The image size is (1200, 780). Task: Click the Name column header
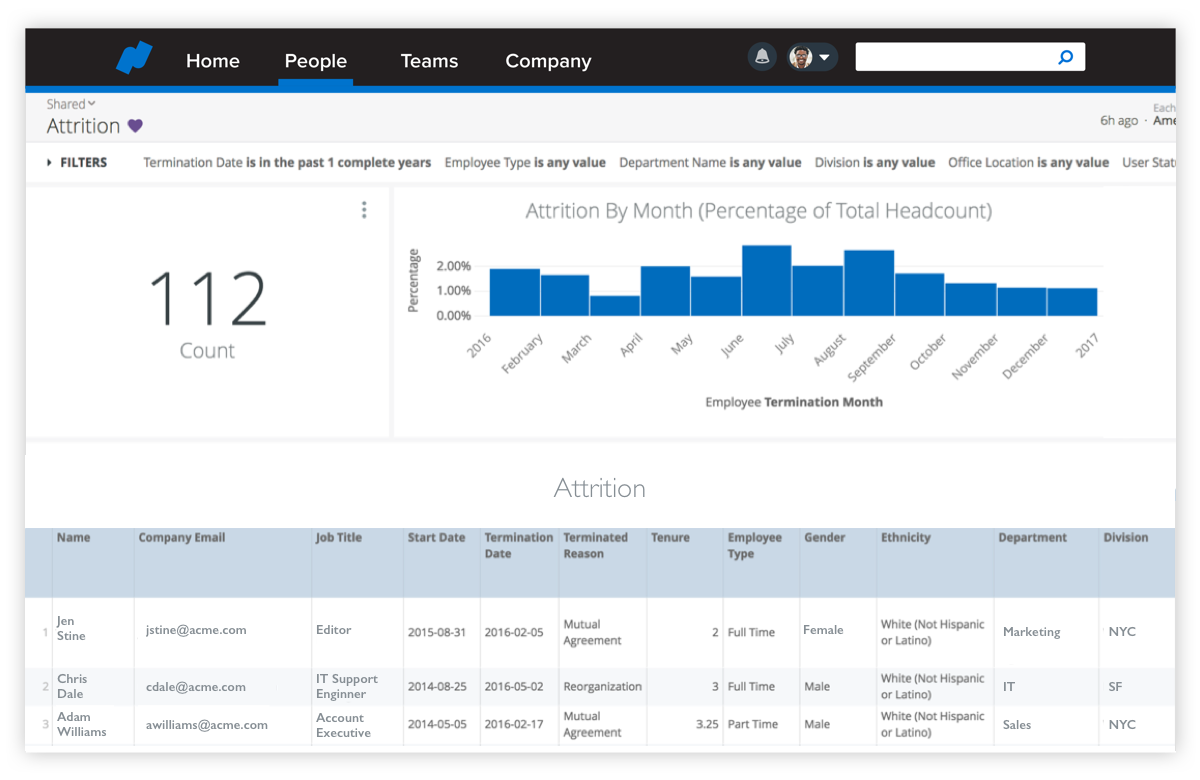[x=73, y=538]
